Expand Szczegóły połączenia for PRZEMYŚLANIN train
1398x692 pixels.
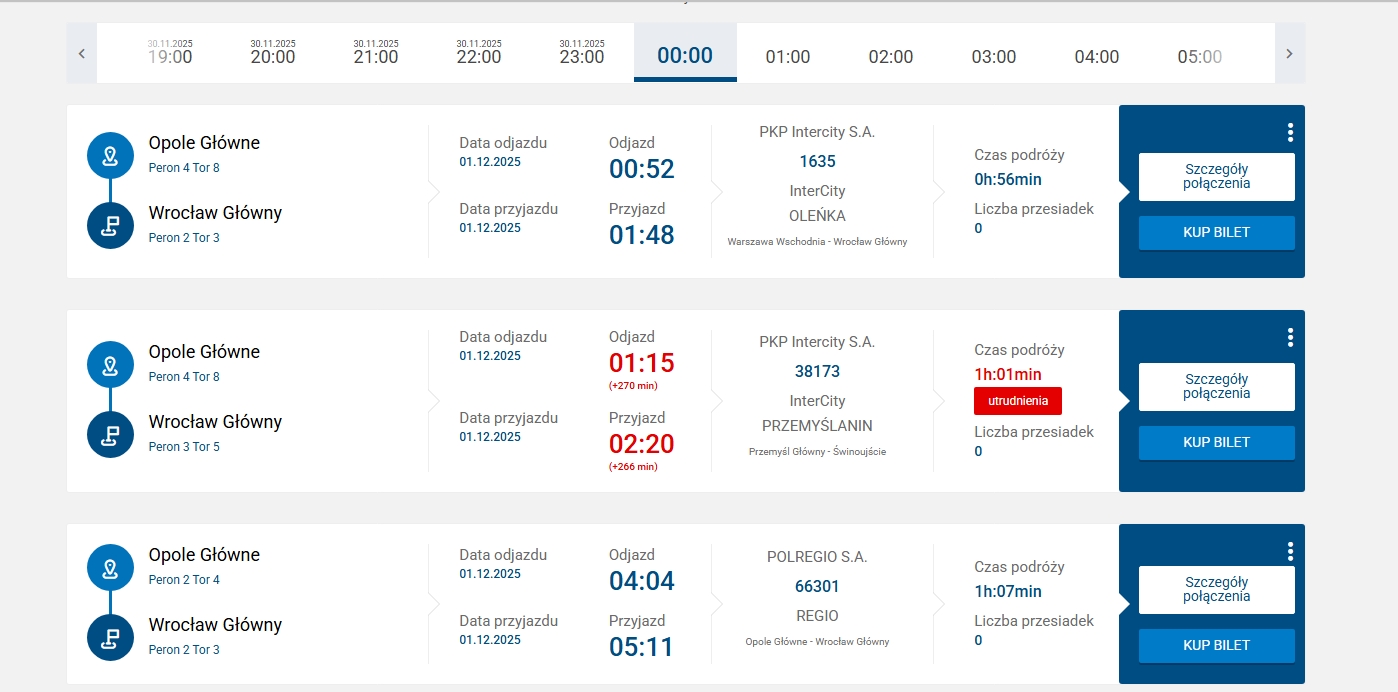[x=1216, y=386]
